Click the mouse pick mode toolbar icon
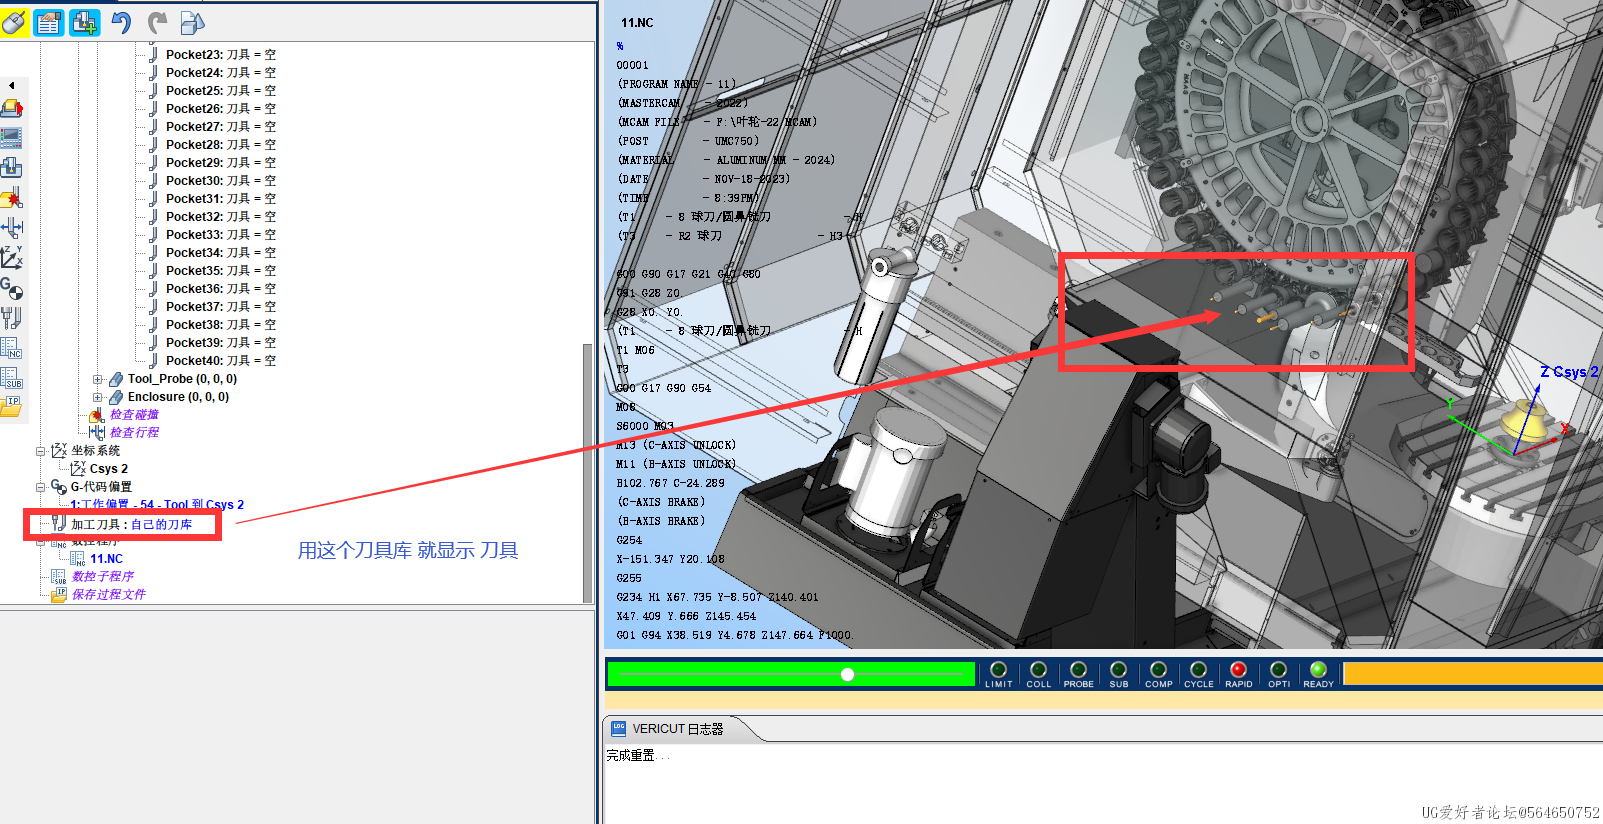The height and width of the screenshot is (824, 1603). pyautogui.click(x=14, y=22)
